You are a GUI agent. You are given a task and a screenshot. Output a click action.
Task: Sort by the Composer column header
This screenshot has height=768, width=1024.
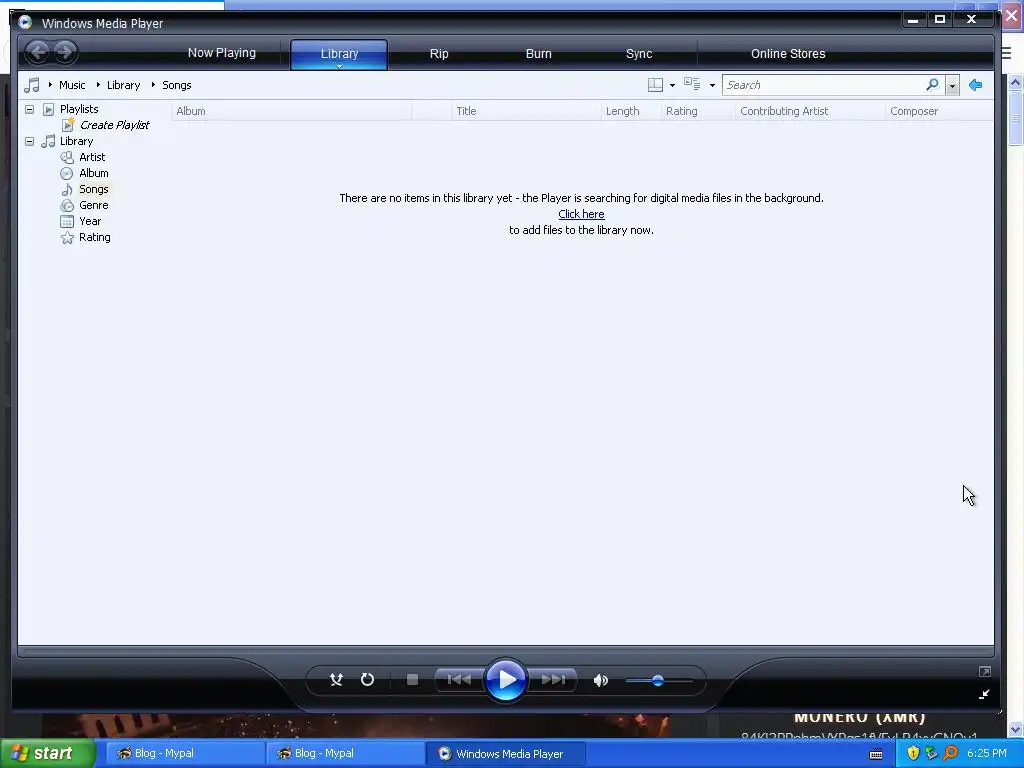(x=939, y=111)
